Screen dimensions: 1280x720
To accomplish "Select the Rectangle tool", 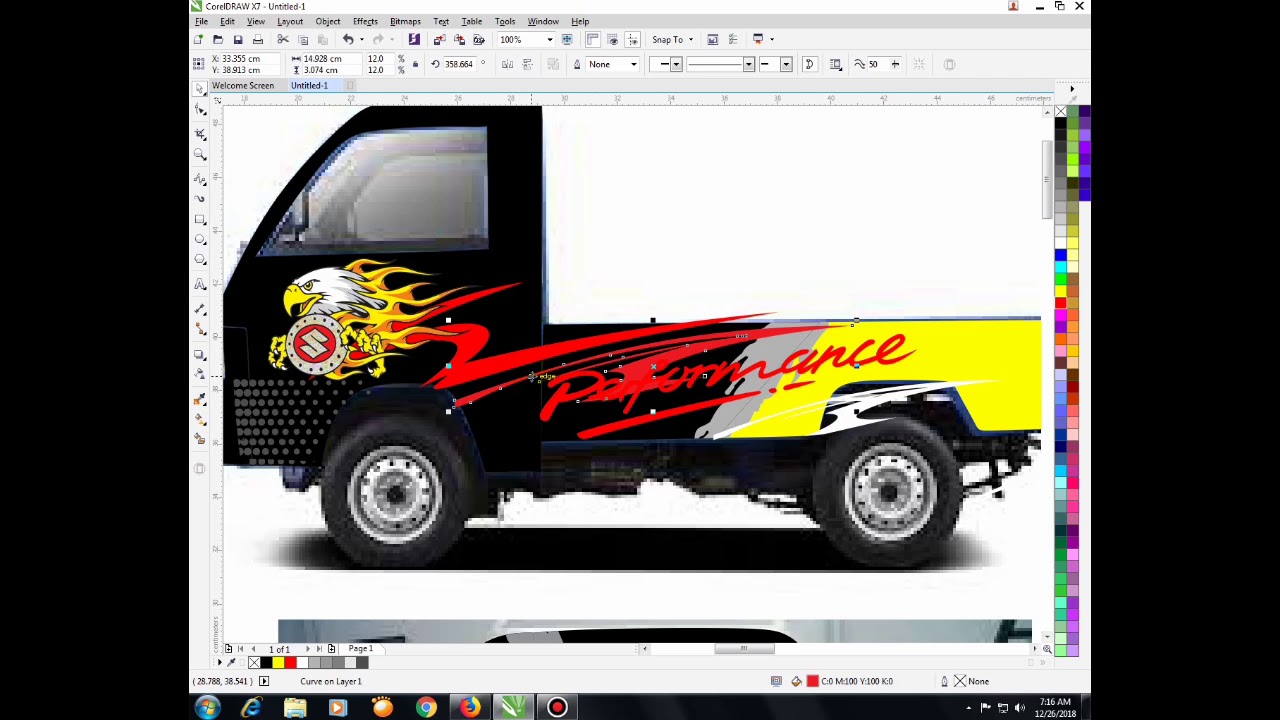I will [200, 219].
